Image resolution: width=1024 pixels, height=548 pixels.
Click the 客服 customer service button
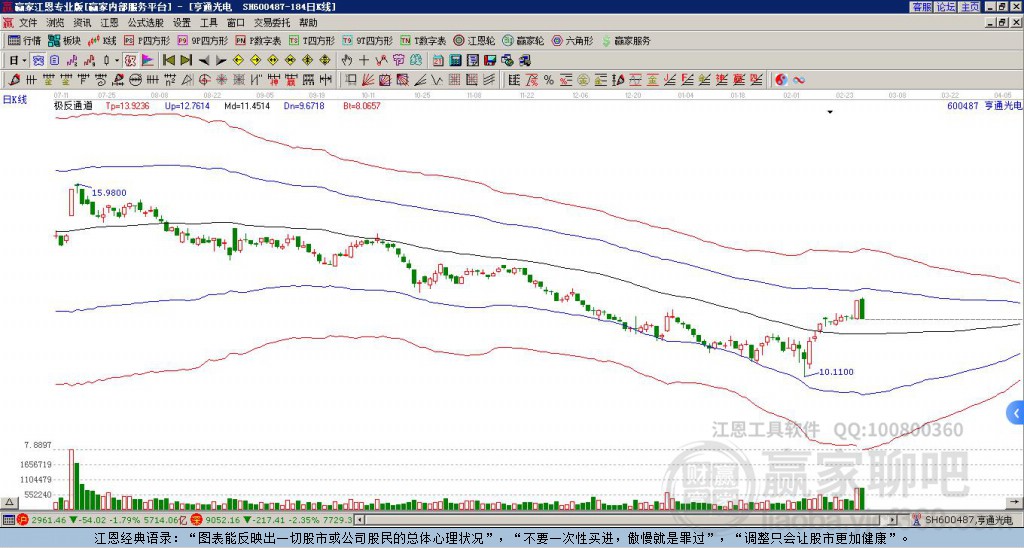(x=922, y=7)
